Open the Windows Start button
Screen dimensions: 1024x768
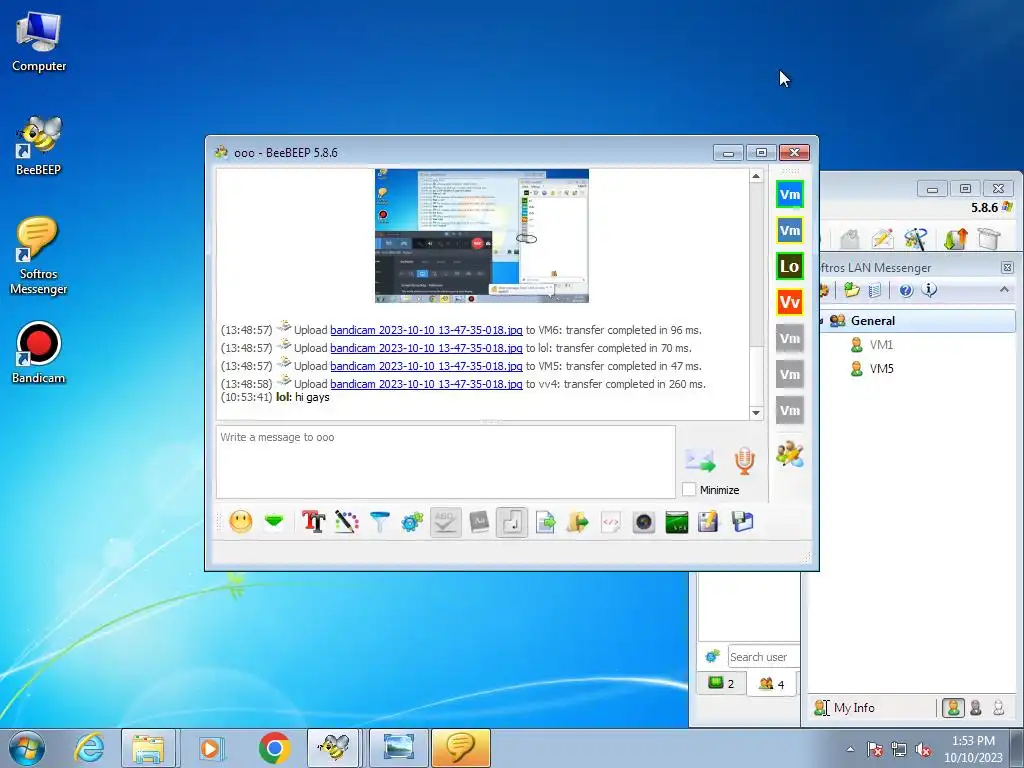tap(27, 748)
